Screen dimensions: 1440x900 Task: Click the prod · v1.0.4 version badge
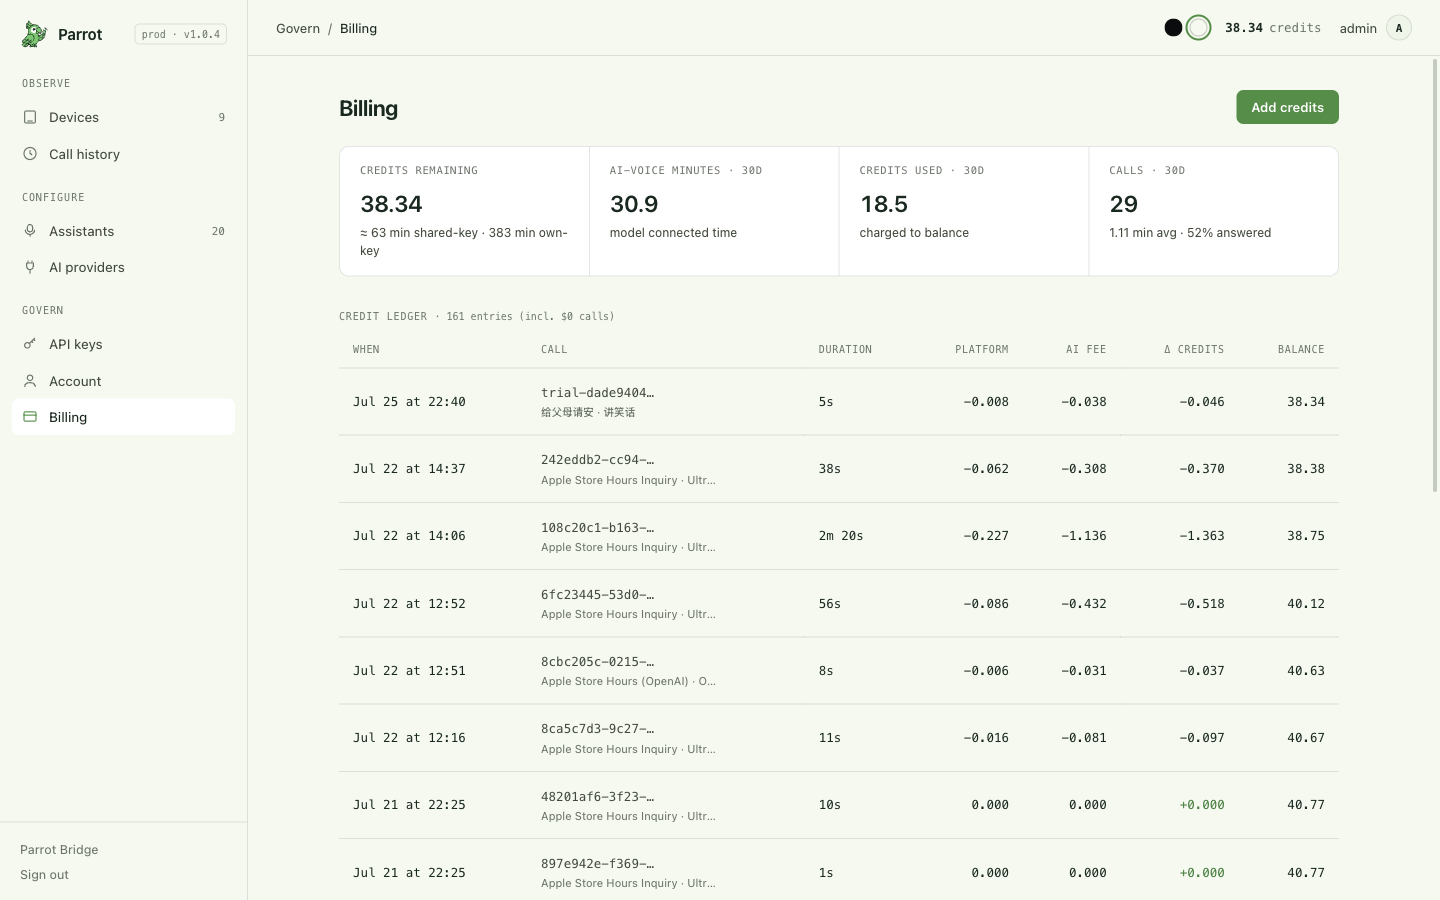[x=181, y=34]
